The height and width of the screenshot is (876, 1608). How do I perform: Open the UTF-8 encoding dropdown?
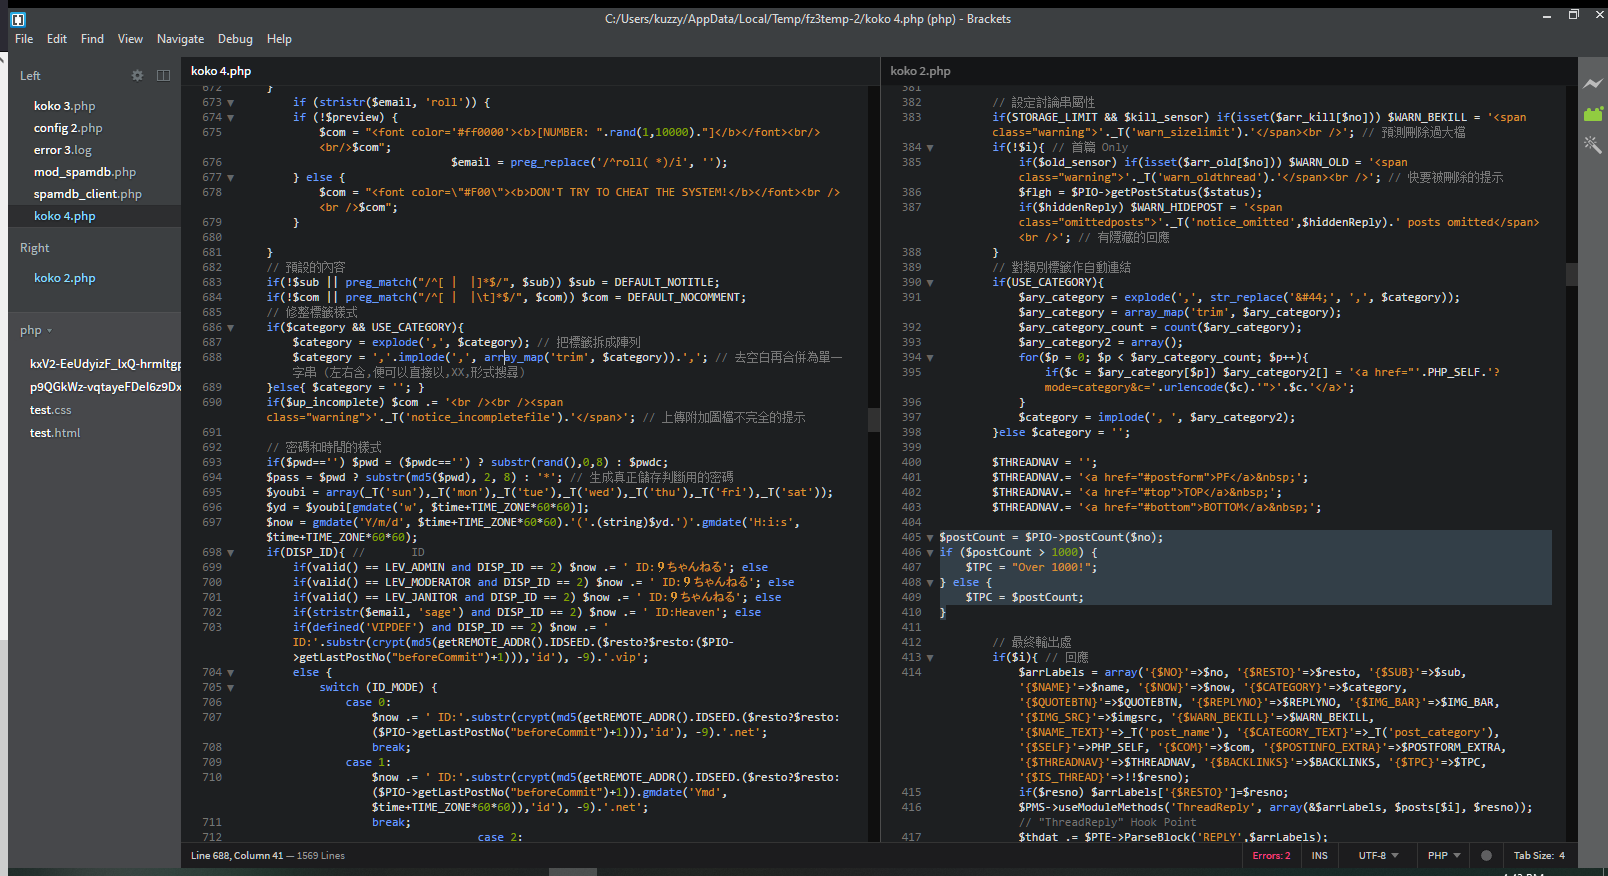1378,856
